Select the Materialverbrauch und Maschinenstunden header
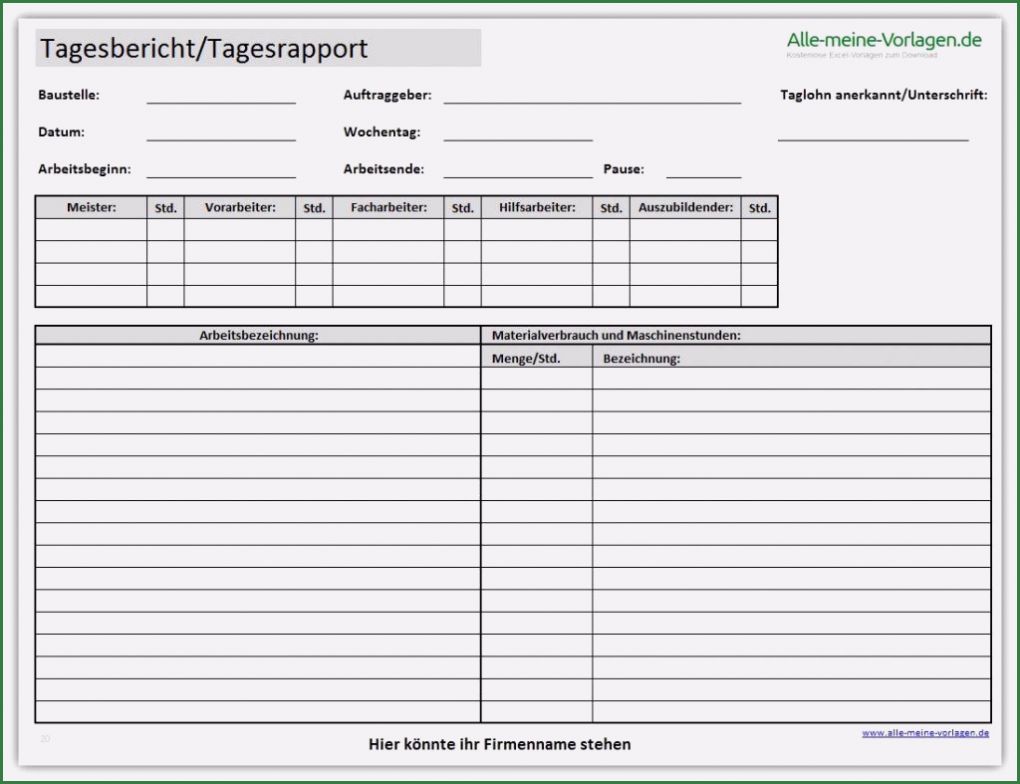Image resolution: width=1020 pixels, height=784 pixels. coord(614,335)
